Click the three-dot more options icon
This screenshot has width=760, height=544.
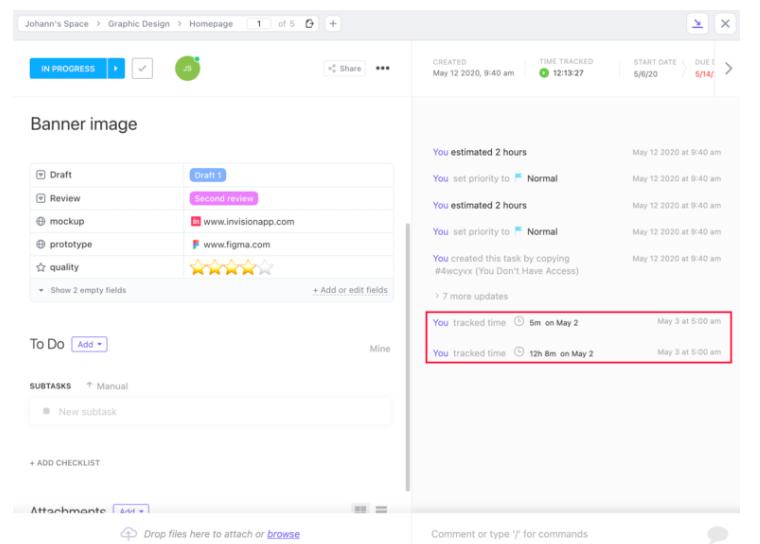pyautogui.click(x=382, y=69)
